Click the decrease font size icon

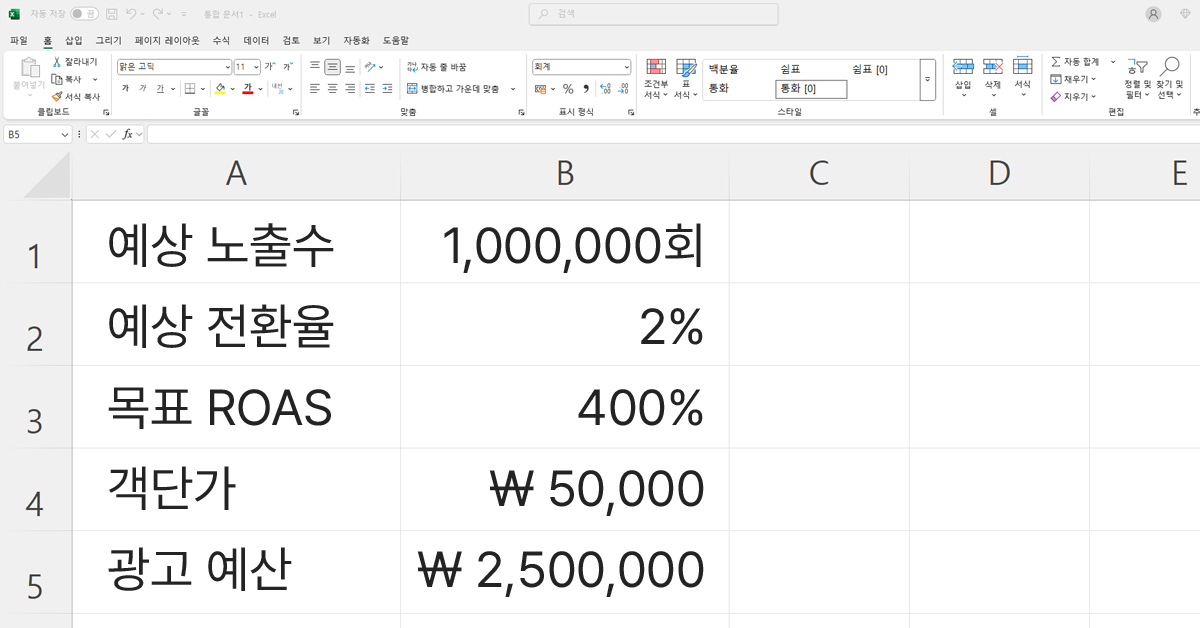[x=288, y=67]
